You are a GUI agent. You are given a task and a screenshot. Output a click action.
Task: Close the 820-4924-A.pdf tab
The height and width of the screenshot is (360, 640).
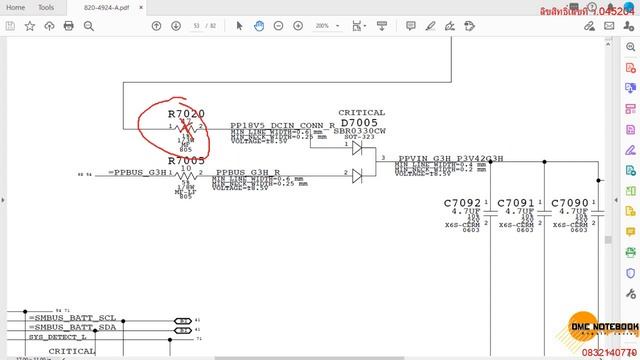tap(141, 7)
